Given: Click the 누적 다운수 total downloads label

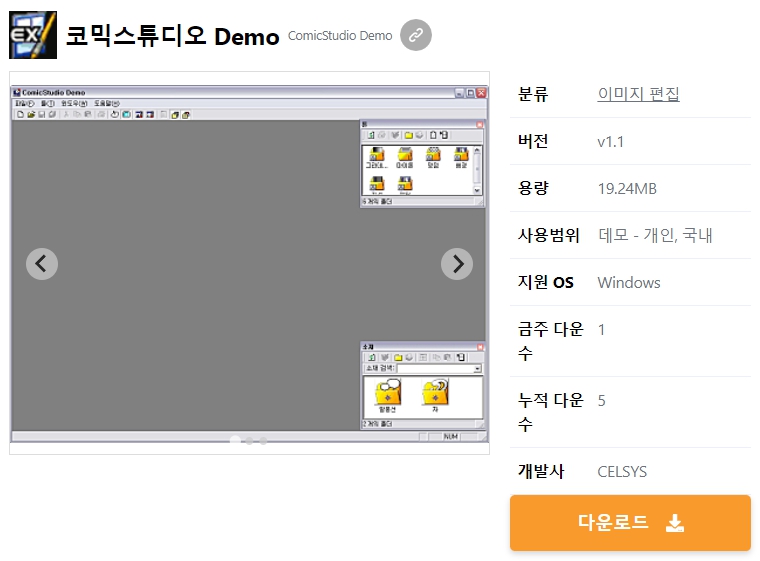Looking at the screenshot, I should coord(550,412).
